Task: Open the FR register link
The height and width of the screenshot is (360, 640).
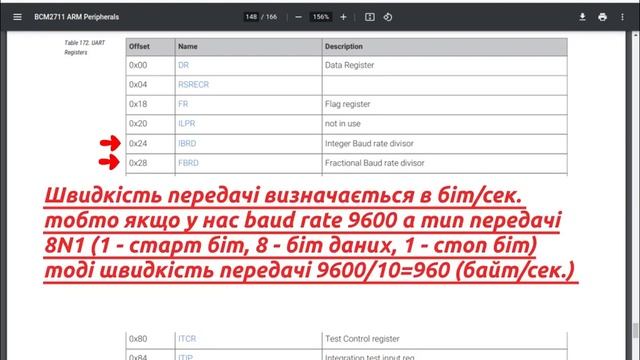Action: point(183,104)
